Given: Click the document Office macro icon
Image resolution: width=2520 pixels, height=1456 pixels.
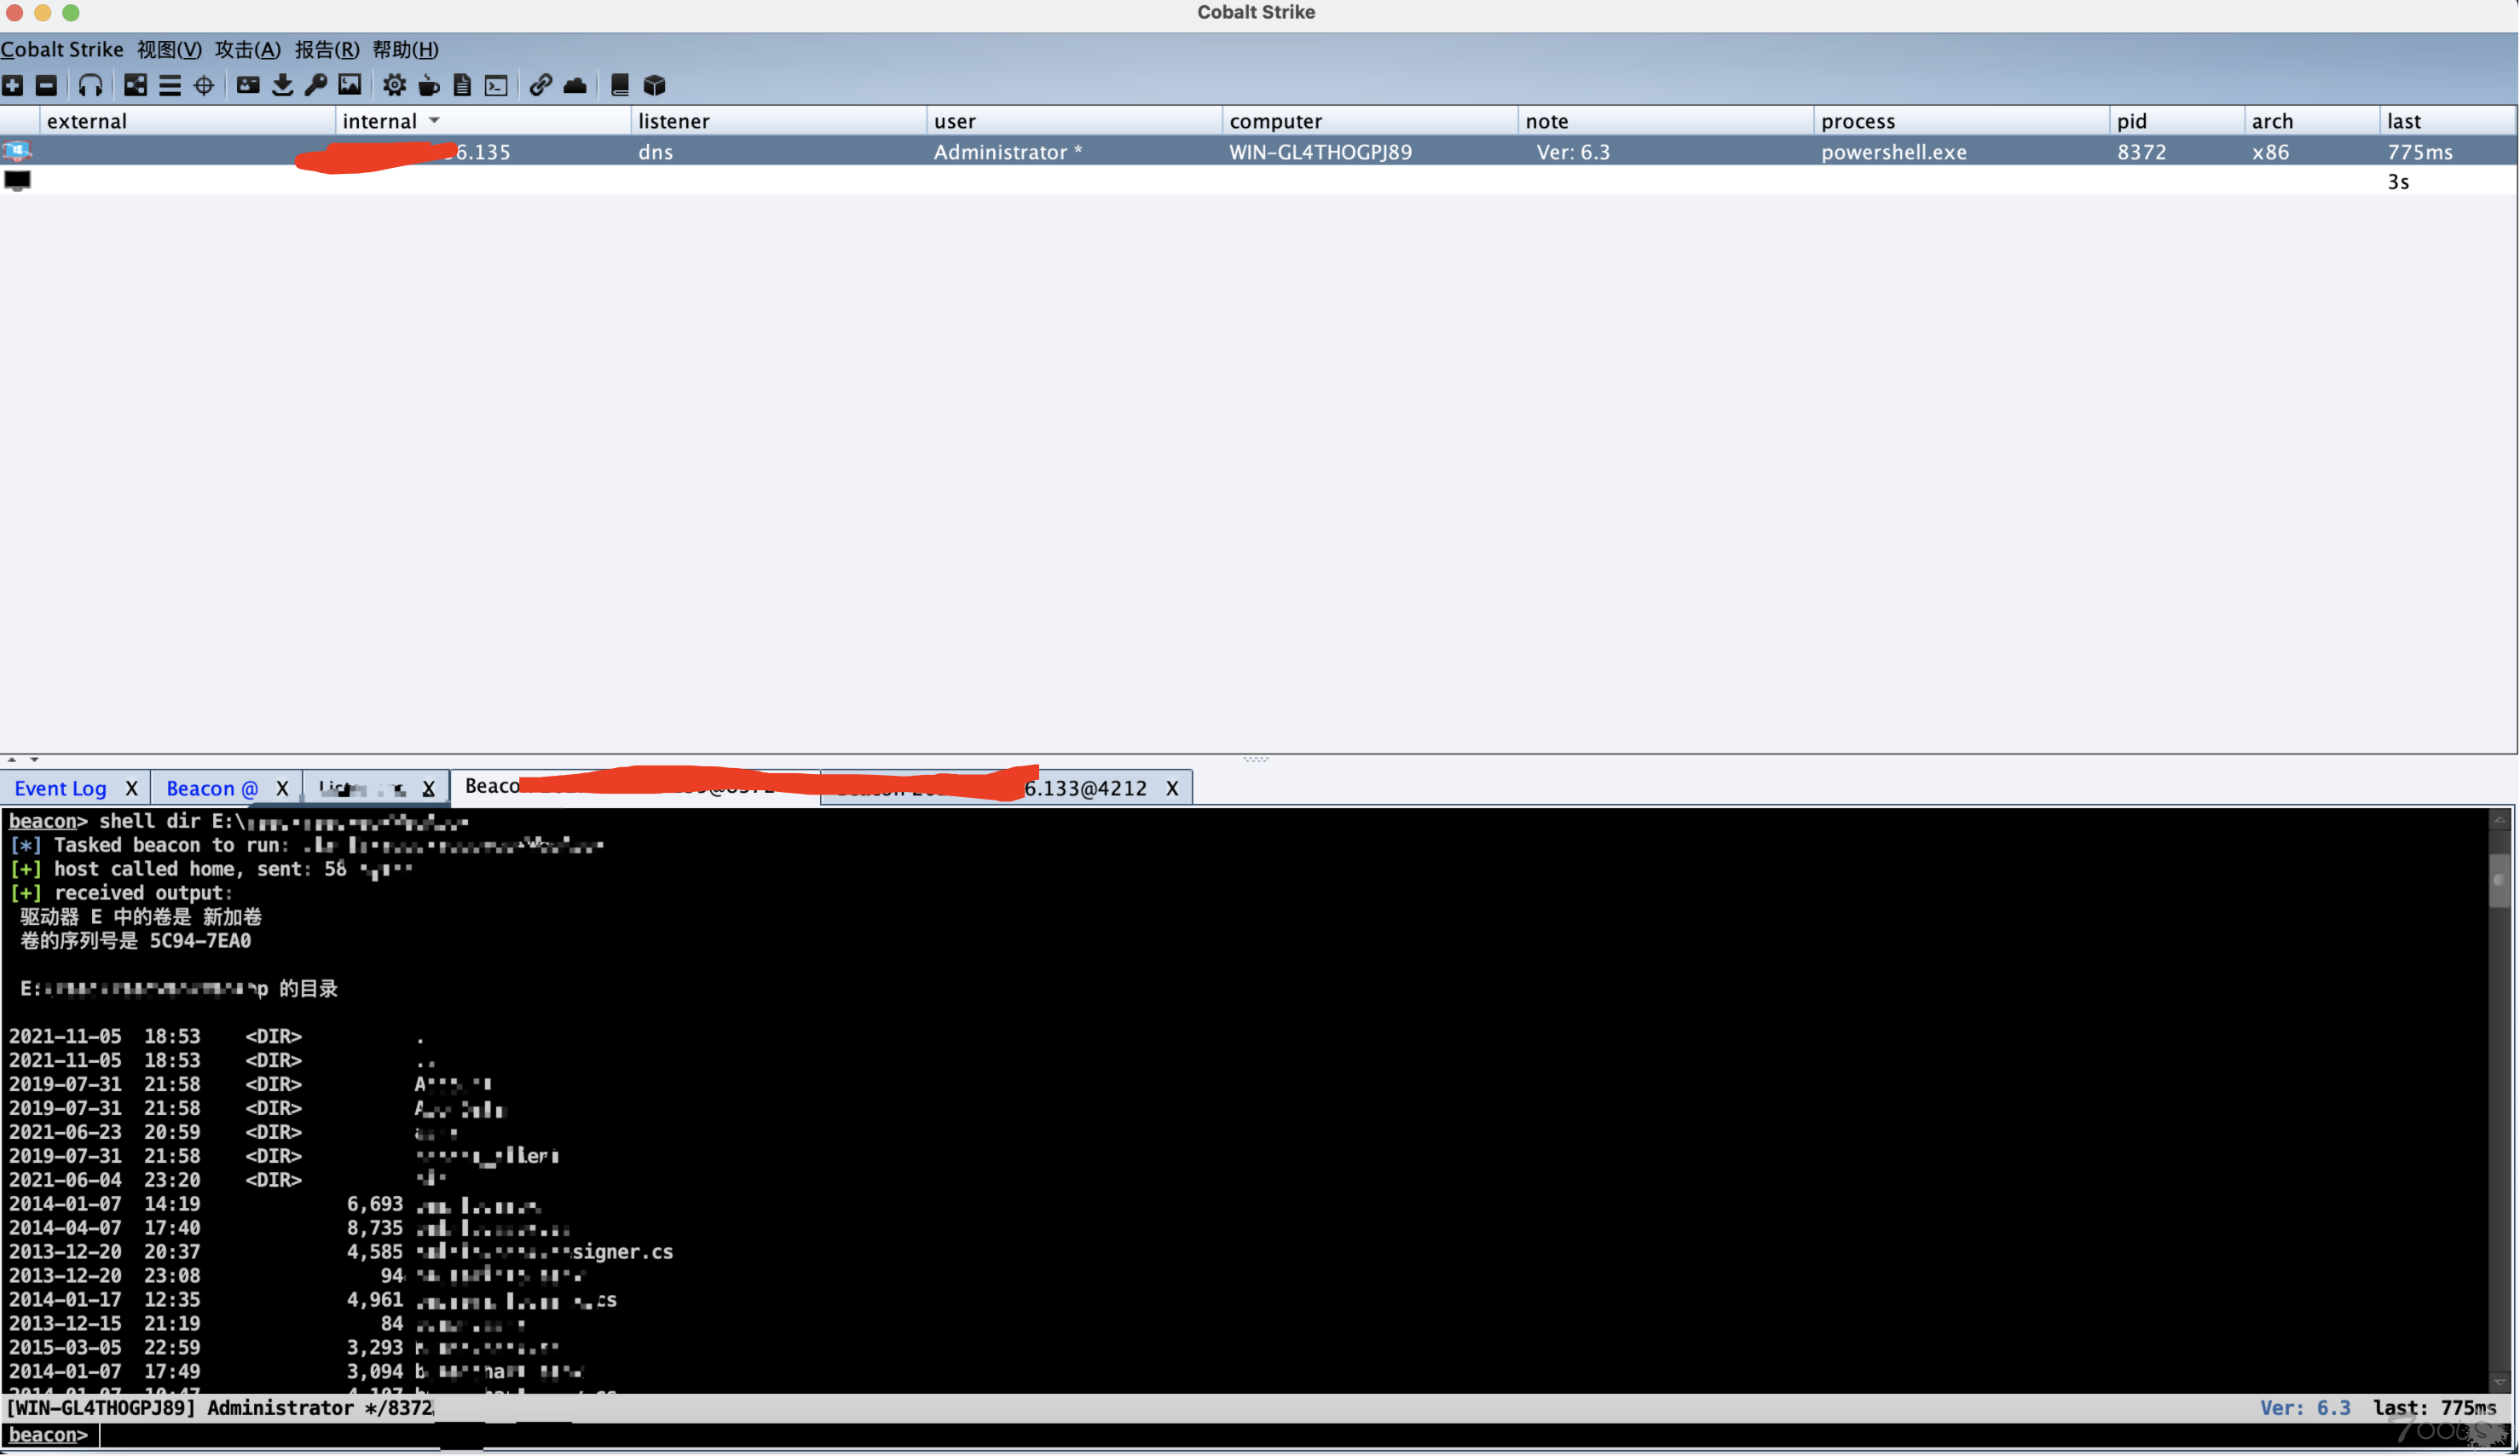Looking at the screenshot, I should click(x=462, y=85).
